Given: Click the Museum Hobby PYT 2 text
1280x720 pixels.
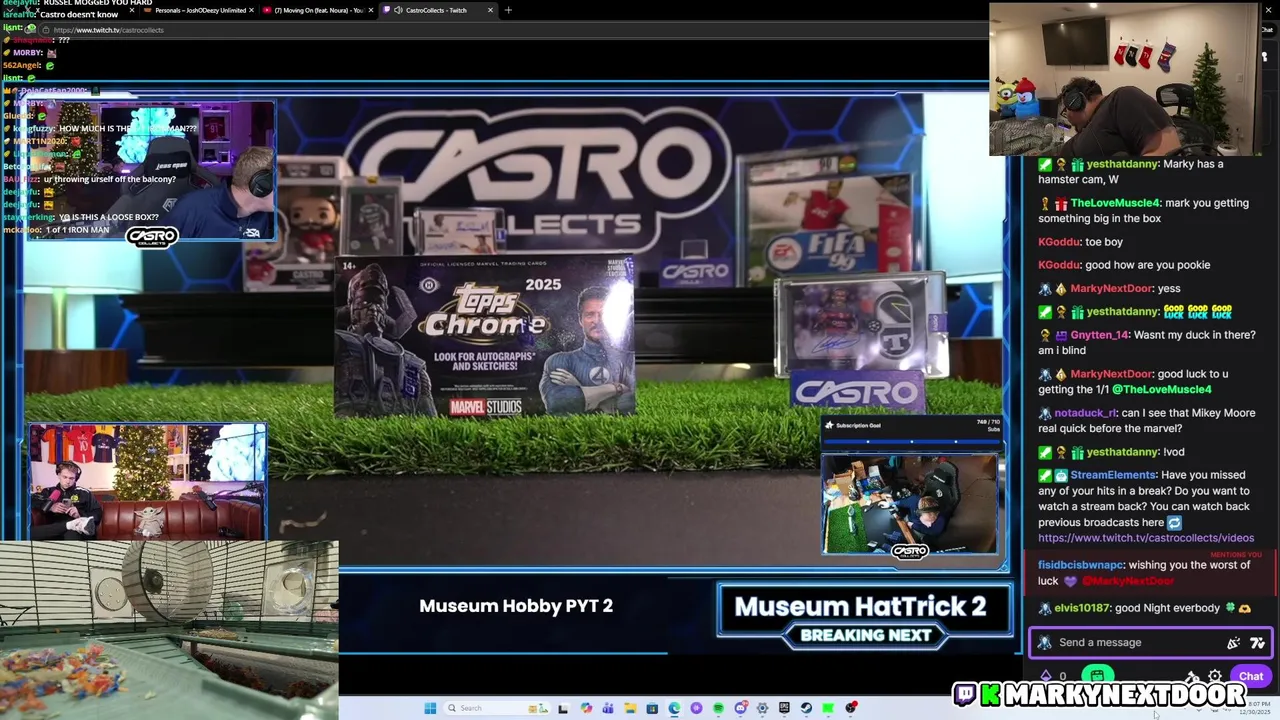Looking at the screenshot, I should tap(516, 606).
